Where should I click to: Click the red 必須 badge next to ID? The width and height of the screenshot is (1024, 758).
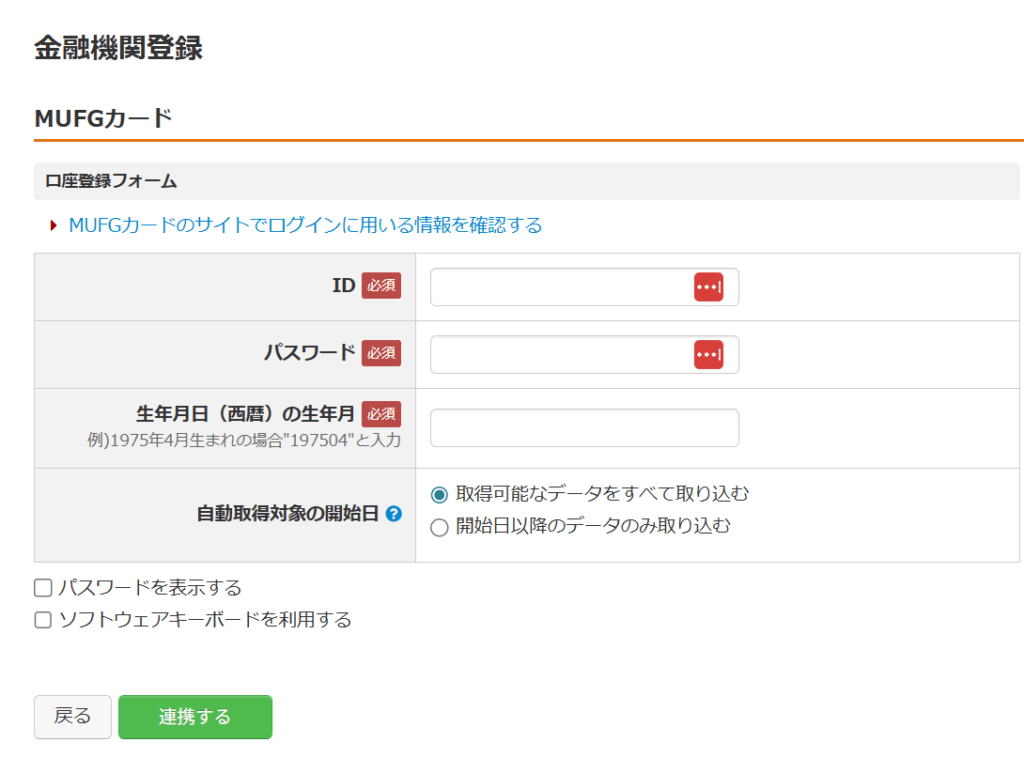[381, 286]
